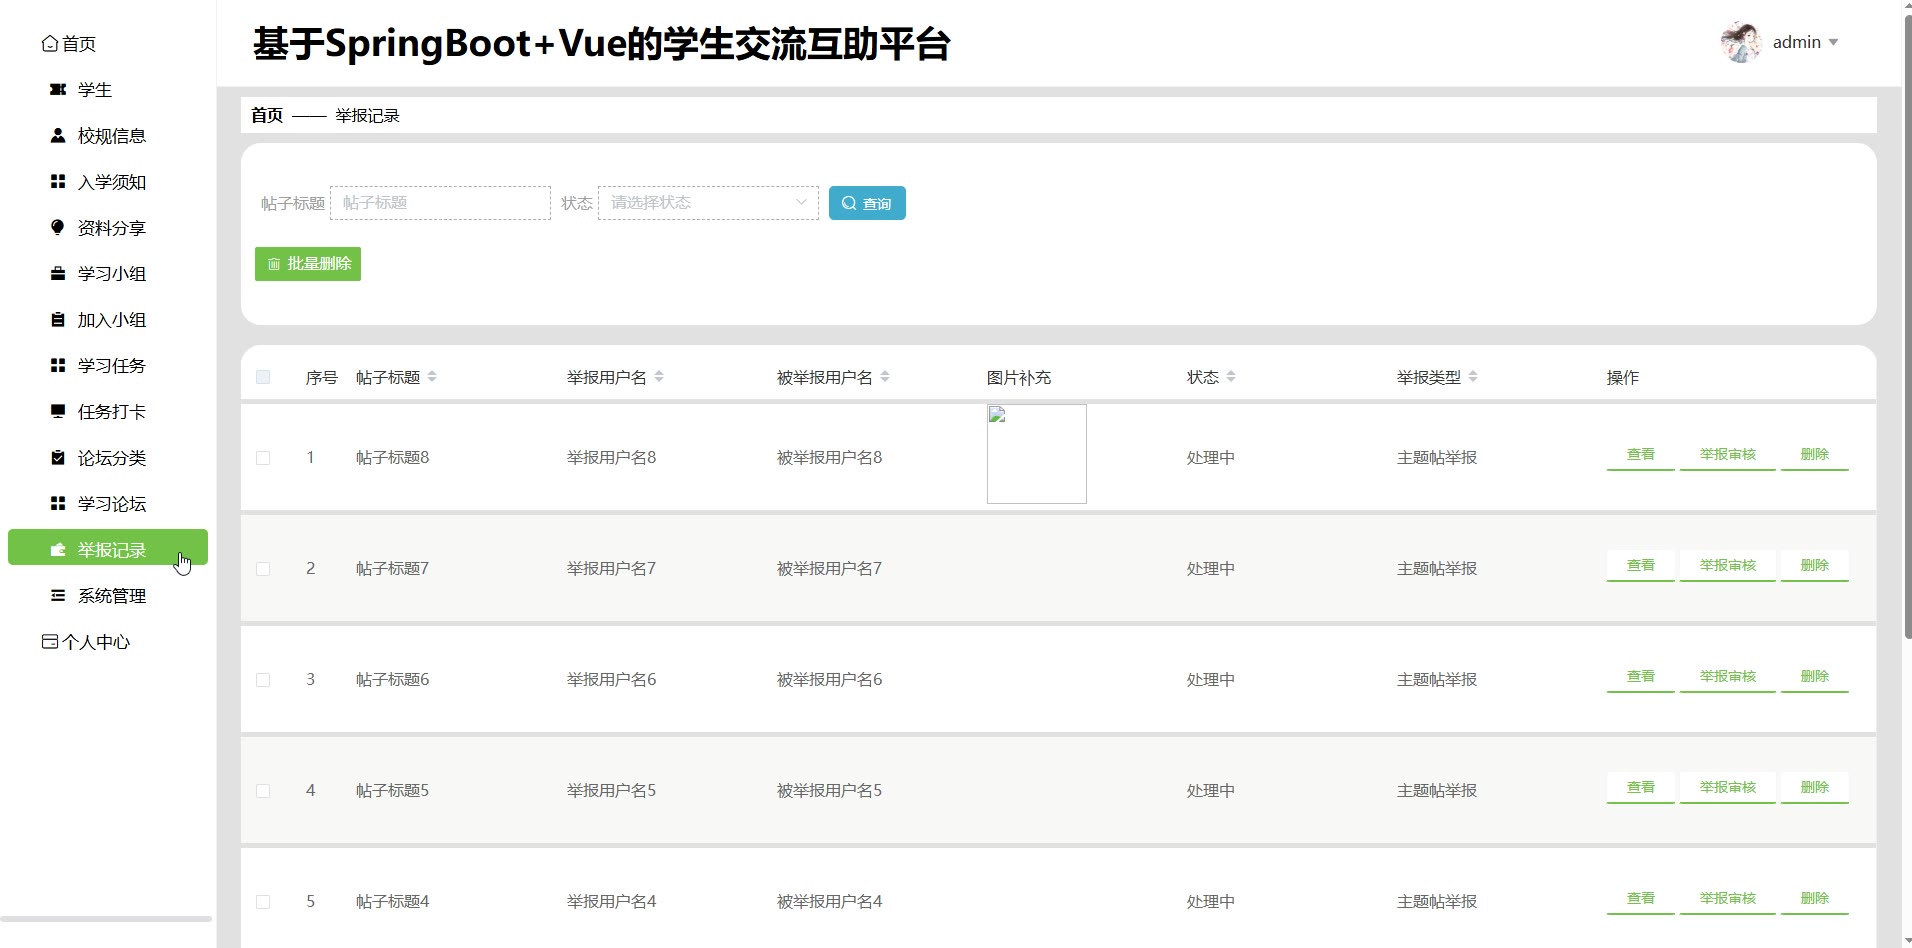This screenshot has height=948, width=1912.
Task: Check the row for 帖子标题4
Action: 263,902
